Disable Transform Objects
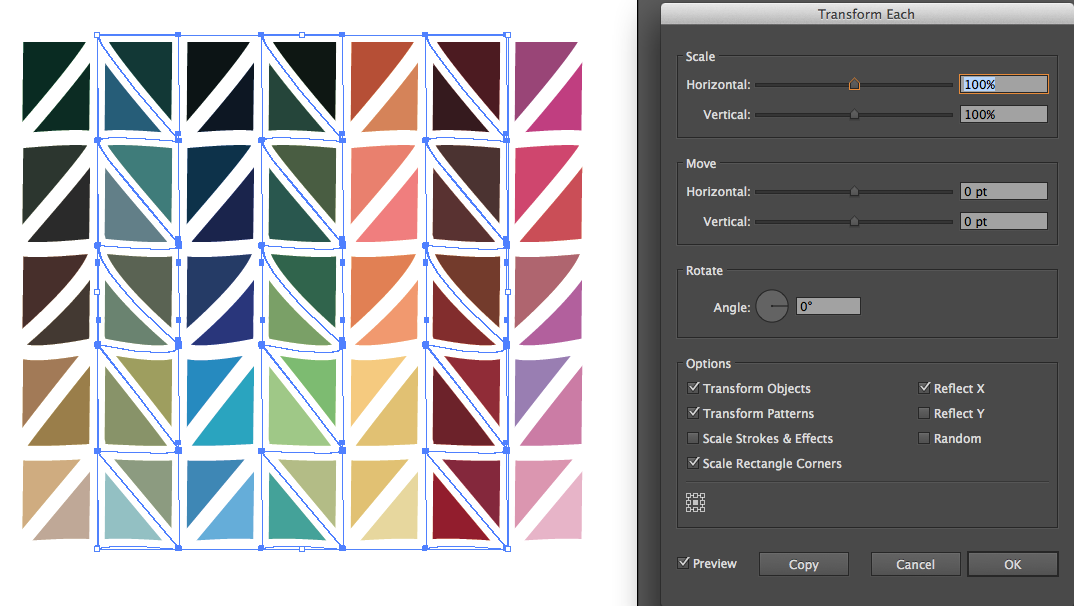Viewport: 1074px width, 606px height. [x=694, y=388]
